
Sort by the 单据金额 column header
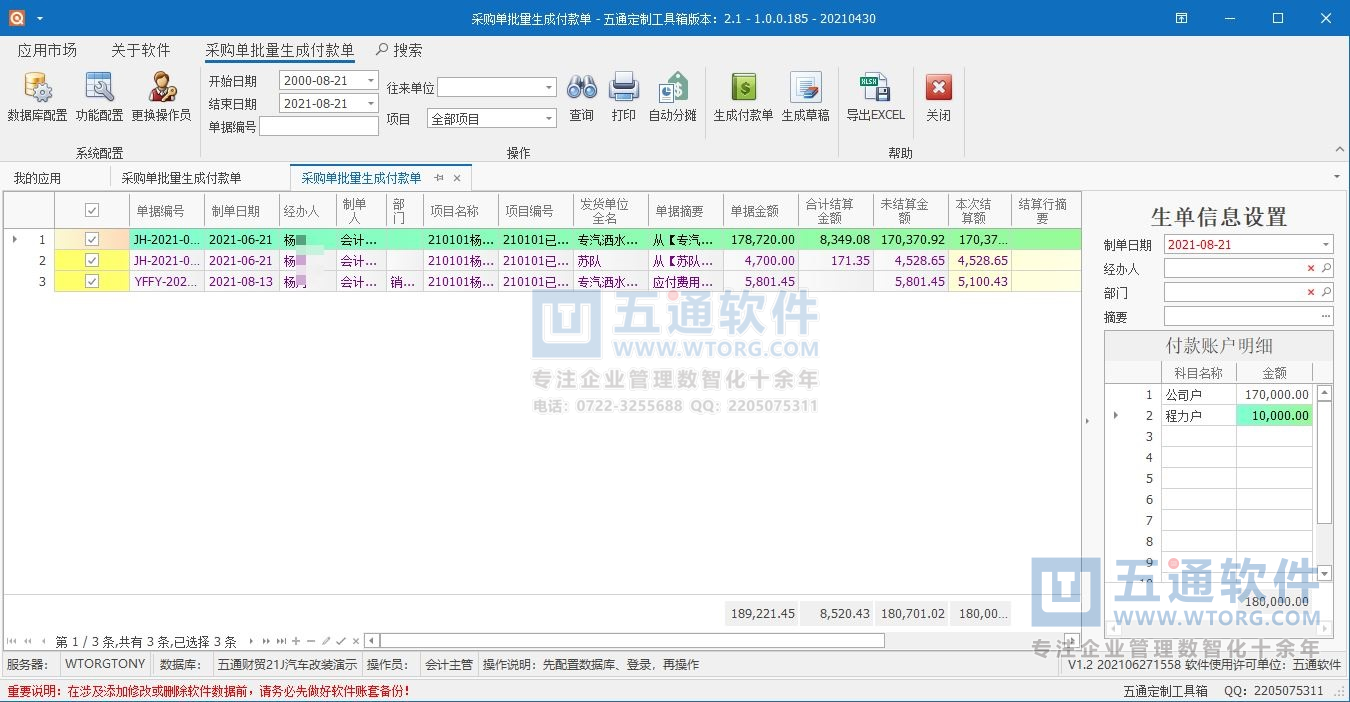761,211
